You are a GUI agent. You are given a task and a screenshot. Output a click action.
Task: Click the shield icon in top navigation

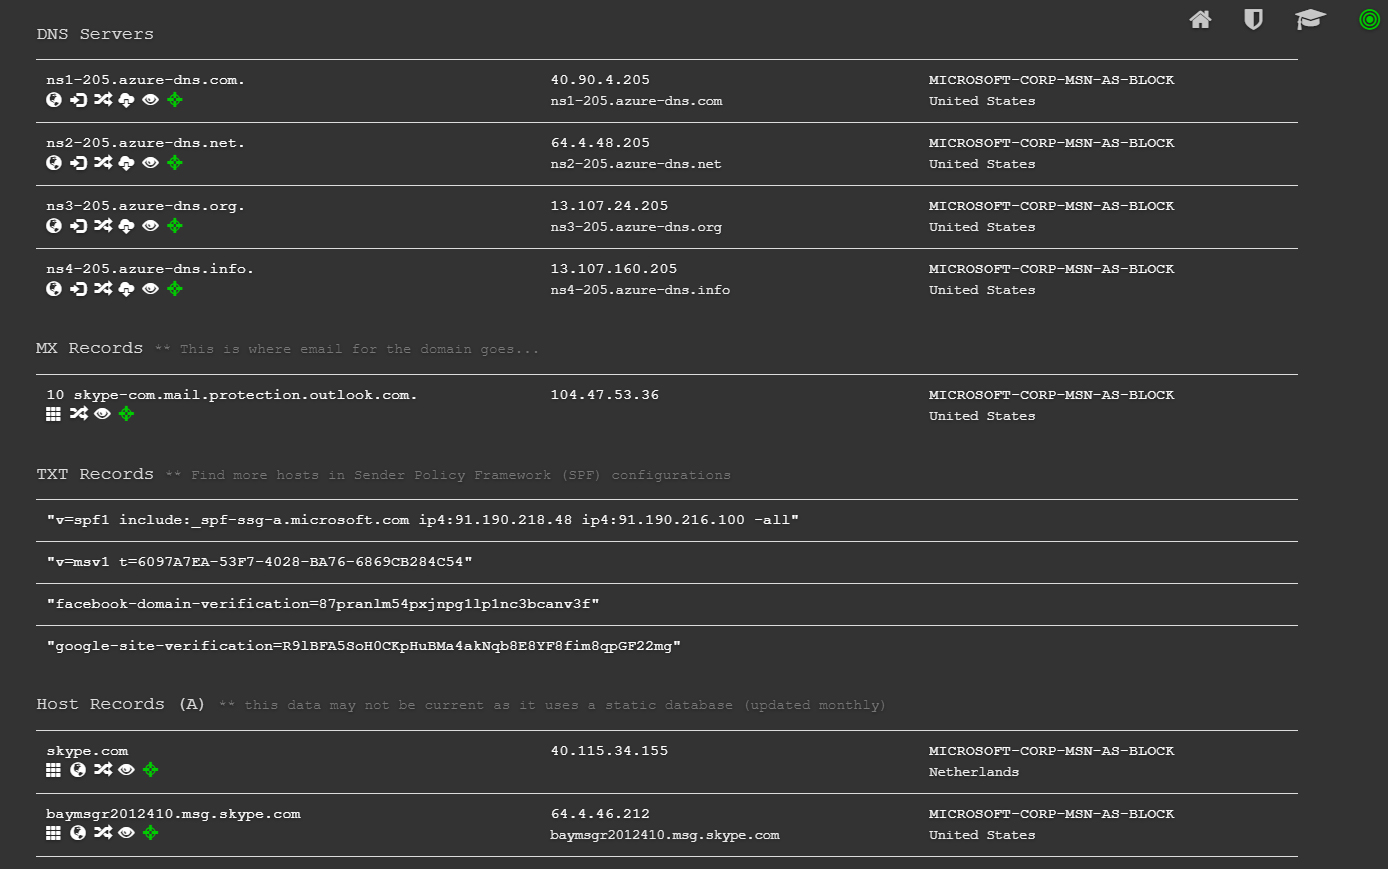1253,19
